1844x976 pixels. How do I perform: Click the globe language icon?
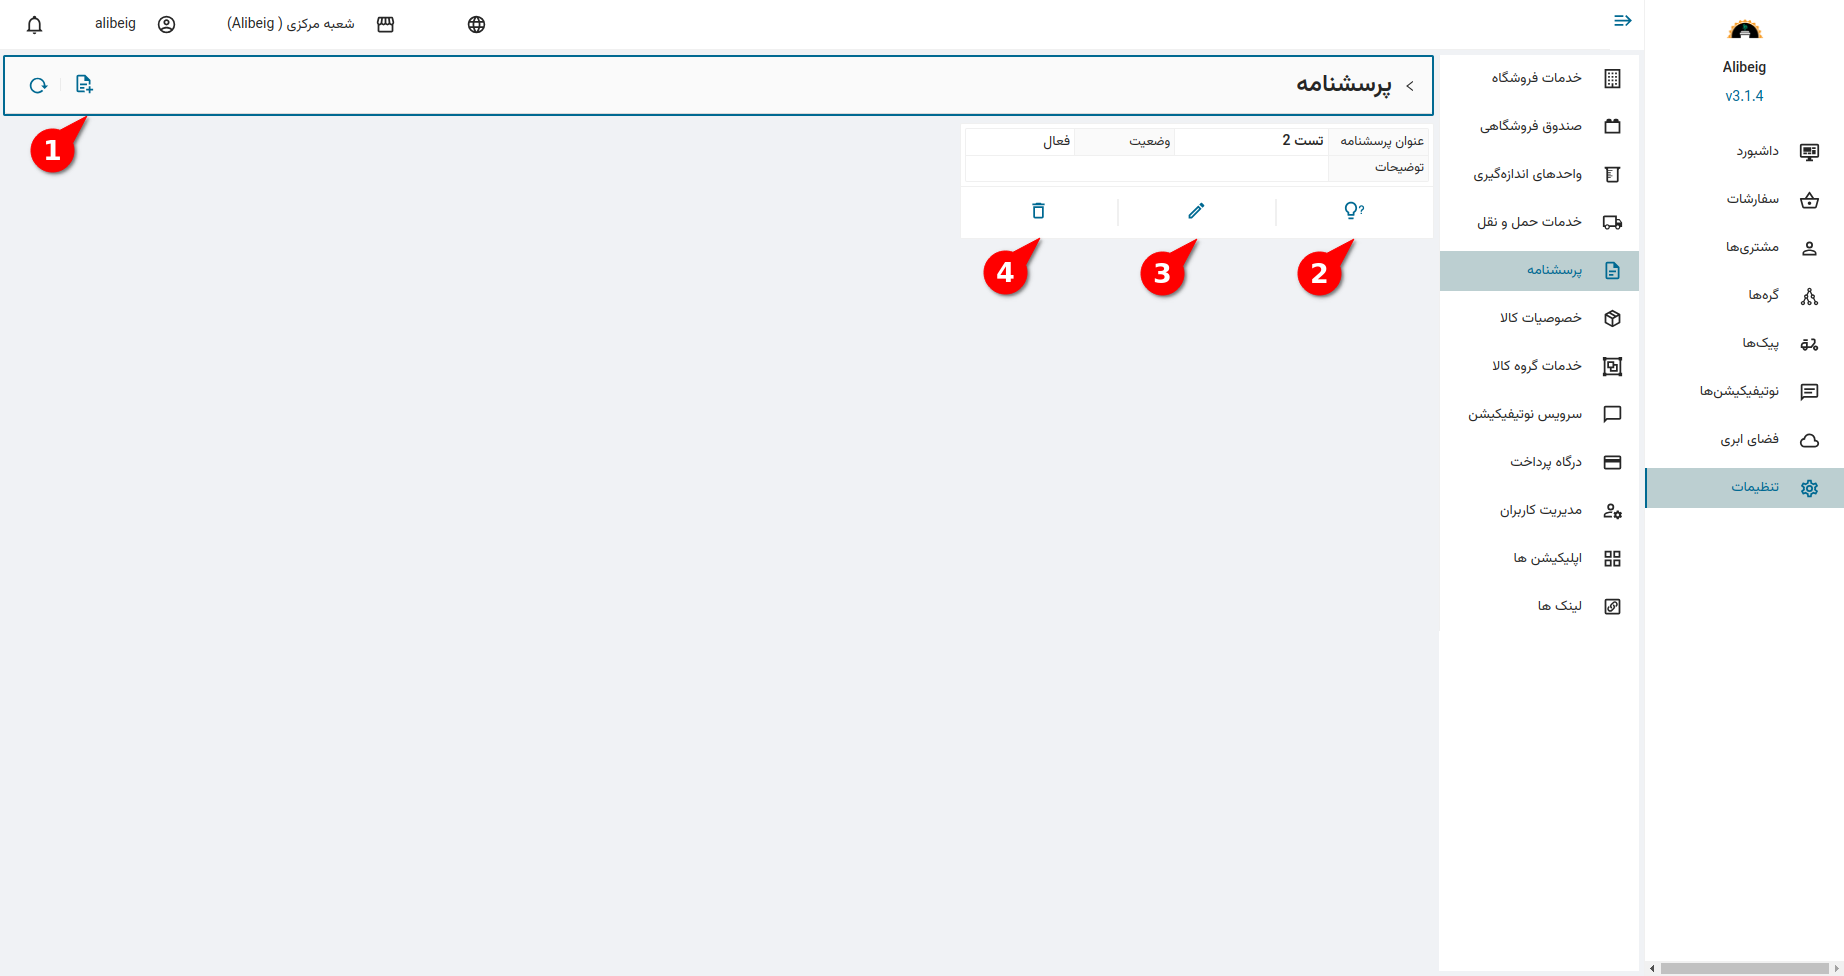pyautogui.click(x=476, y=25)
